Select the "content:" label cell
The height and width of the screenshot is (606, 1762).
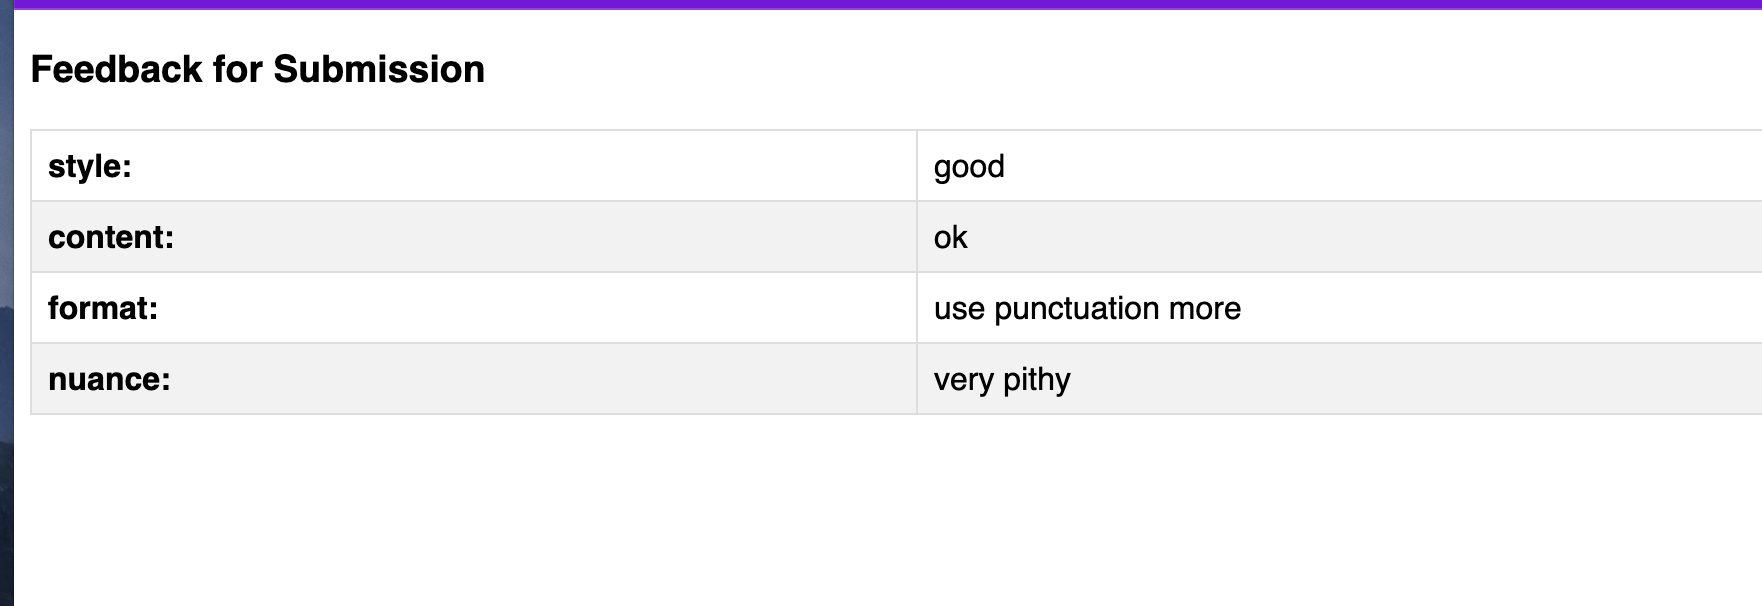pos(111,237)
